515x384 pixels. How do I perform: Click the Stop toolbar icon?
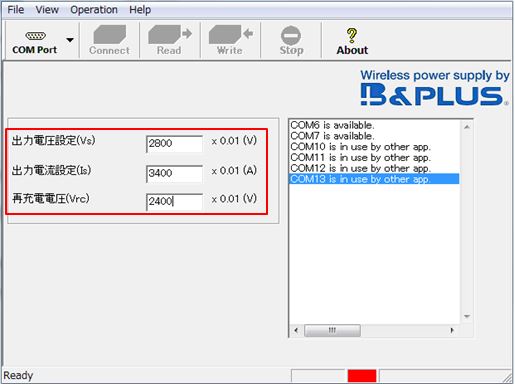pyautogui.click(x=291, y=35)
